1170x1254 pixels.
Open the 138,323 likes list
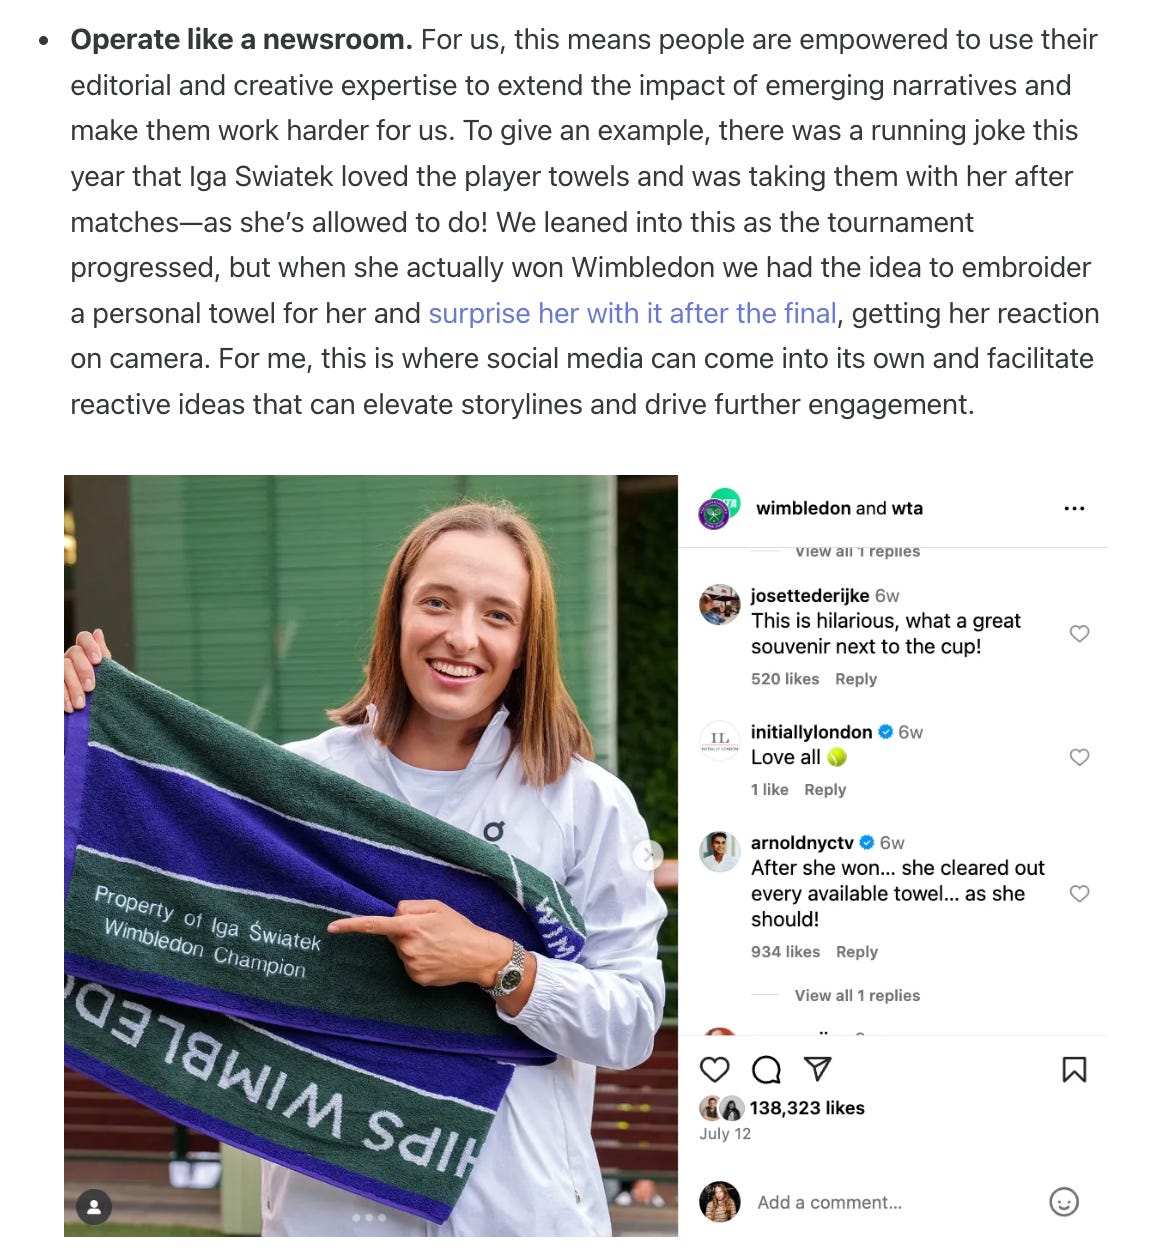(x=807, y=1108)
